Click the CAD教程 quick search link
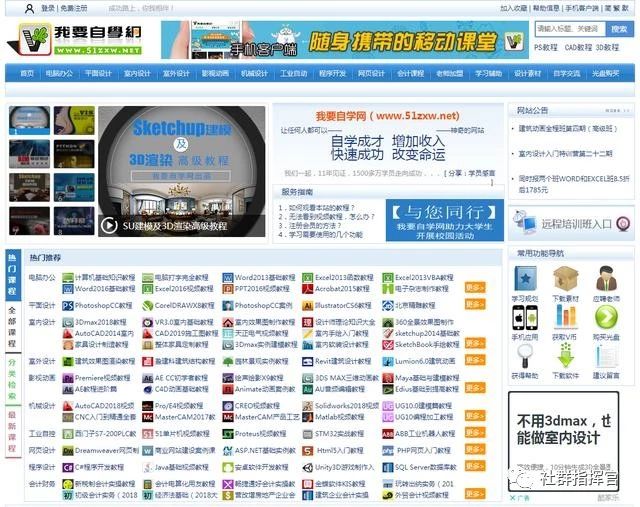The width and height of the screenshot is (640, 507). [x=578, y=47]
